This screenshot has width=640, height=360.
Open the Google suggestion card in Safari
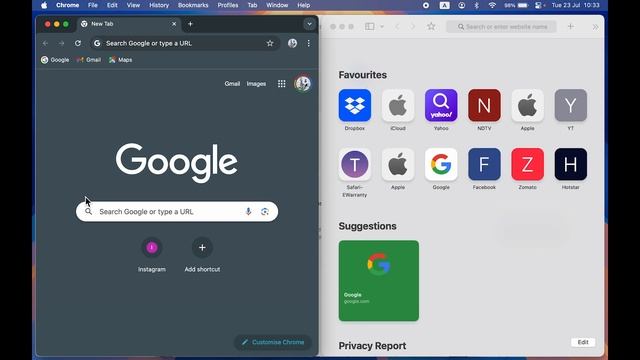pyautogui.click(x=379, y=281)
